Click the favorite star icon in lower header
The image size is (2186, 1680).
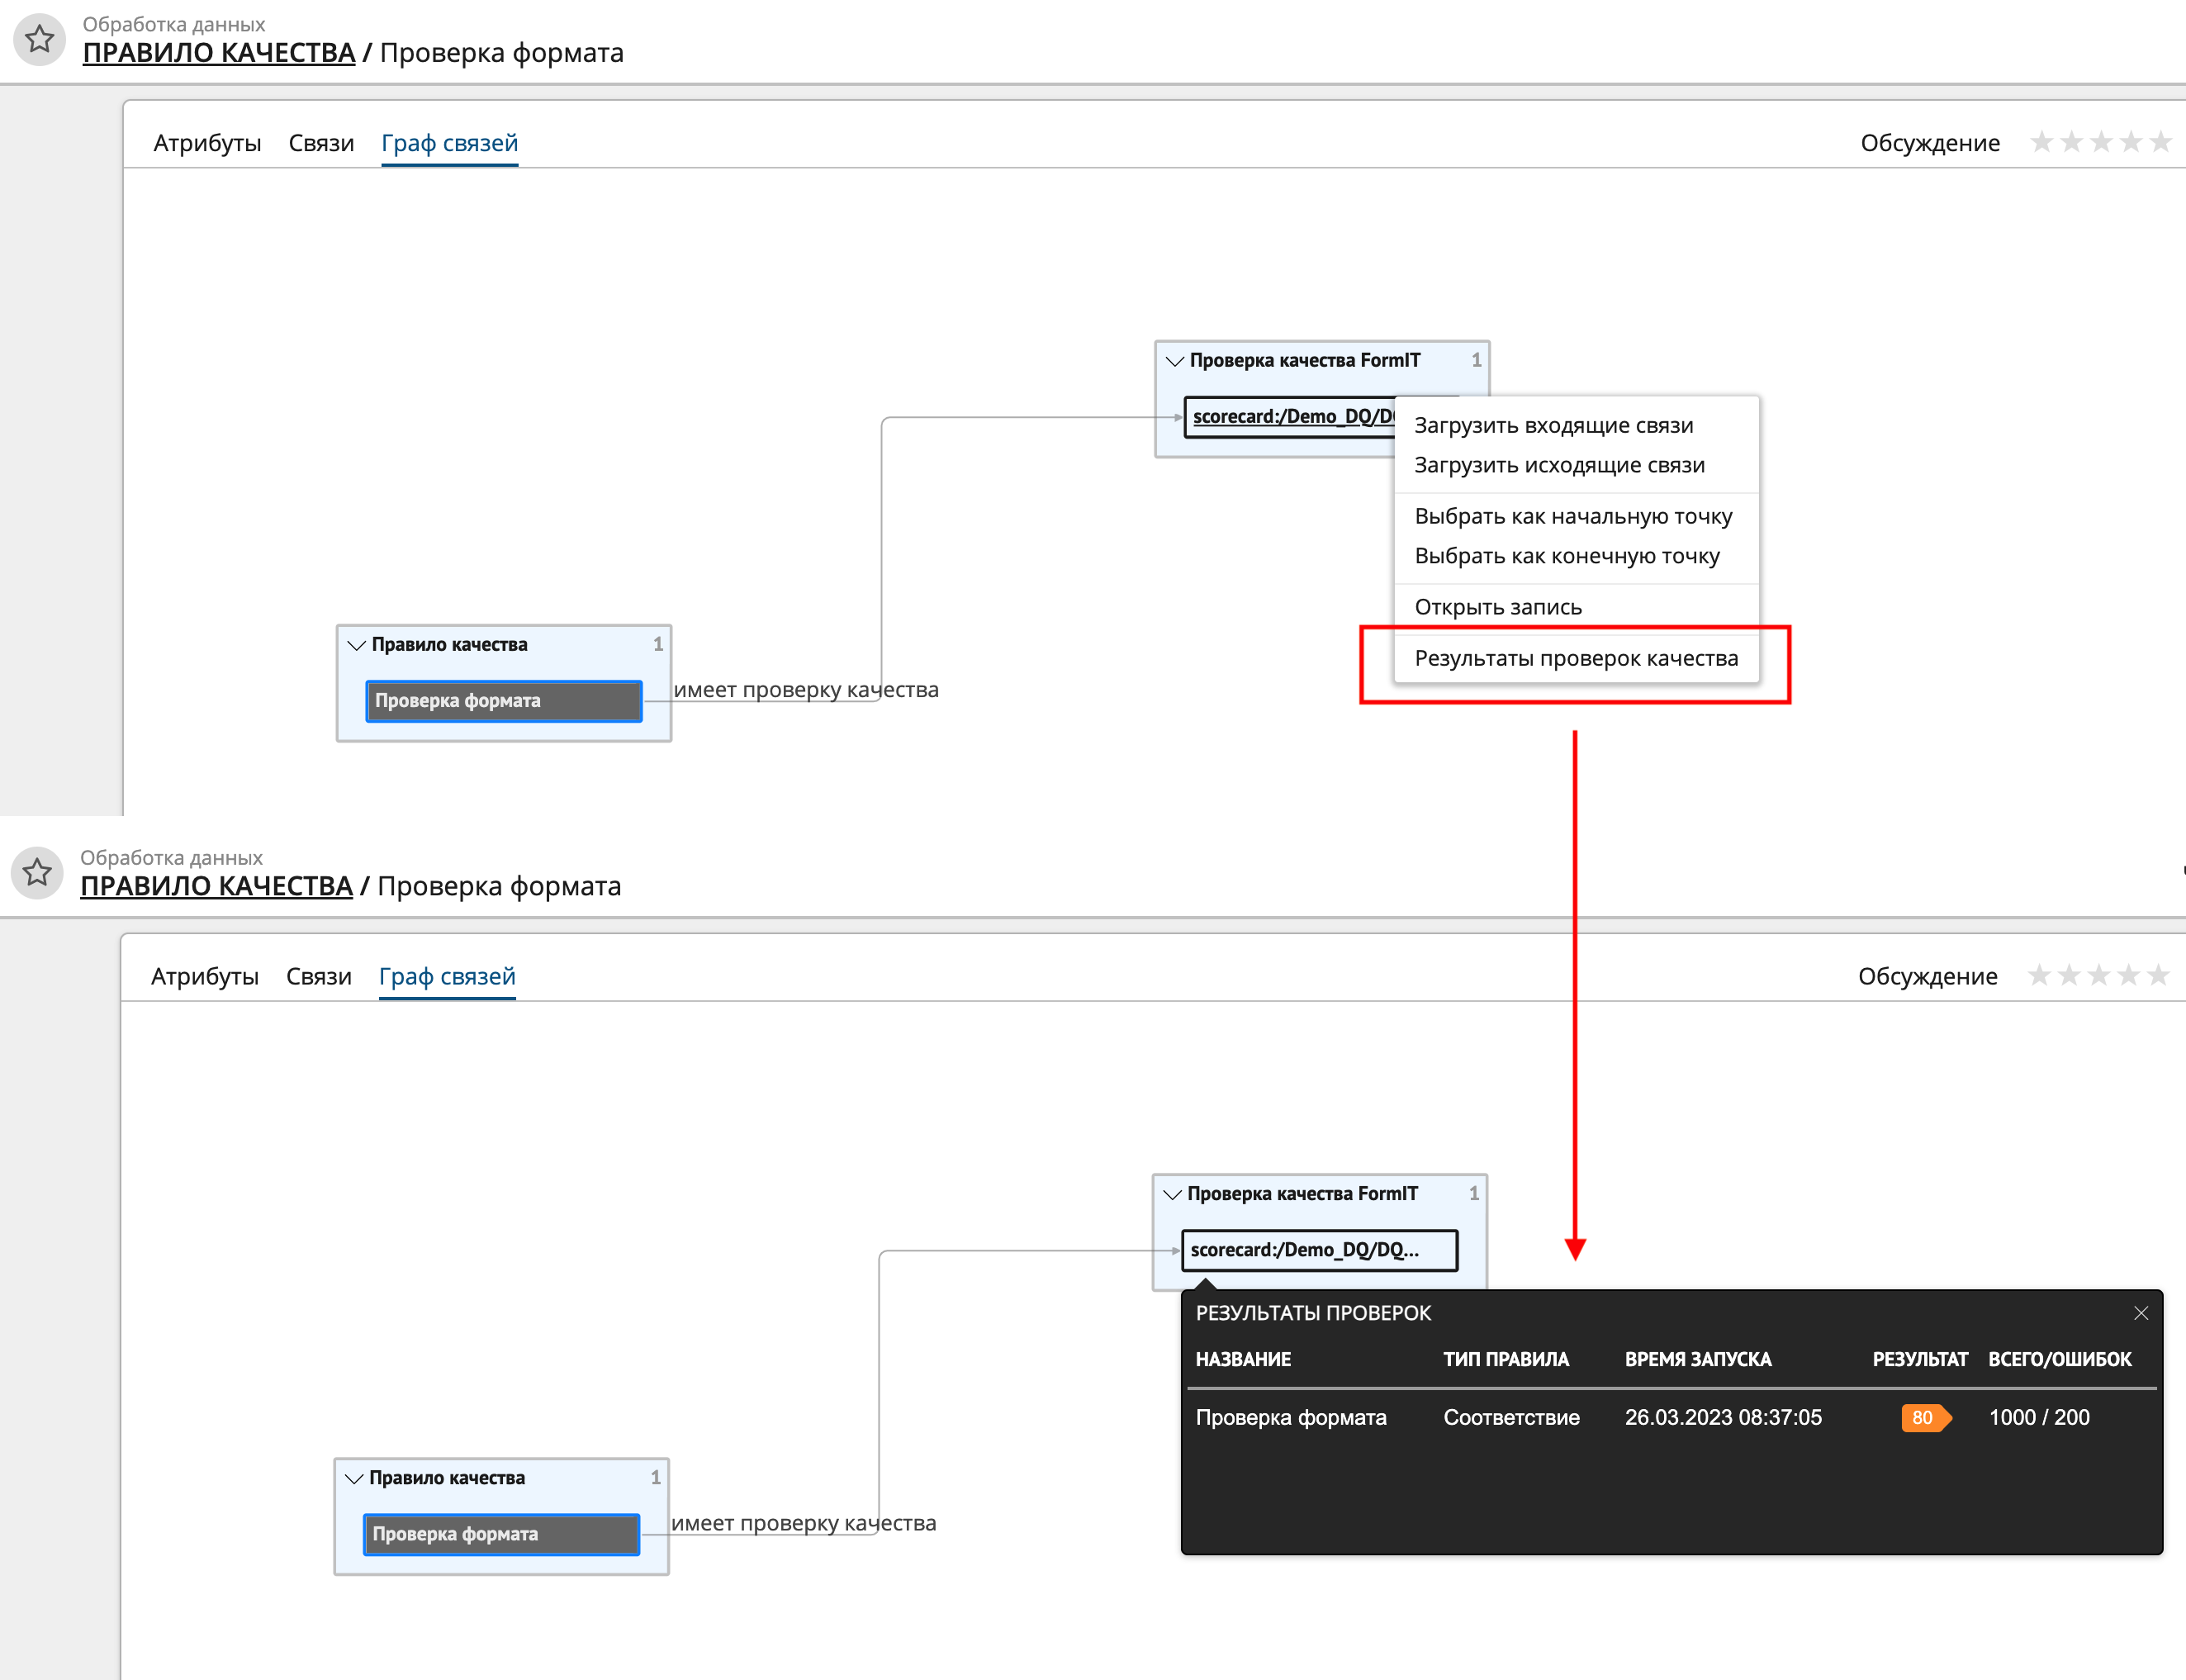37,872
